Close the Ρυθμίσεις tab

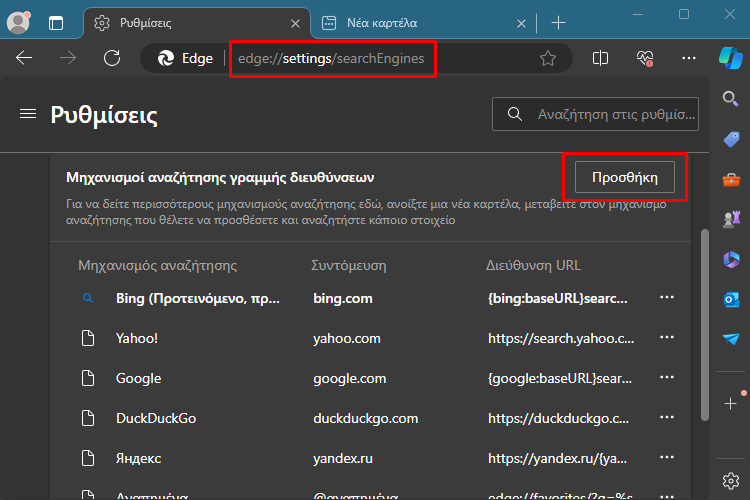[x=296, y=23]
